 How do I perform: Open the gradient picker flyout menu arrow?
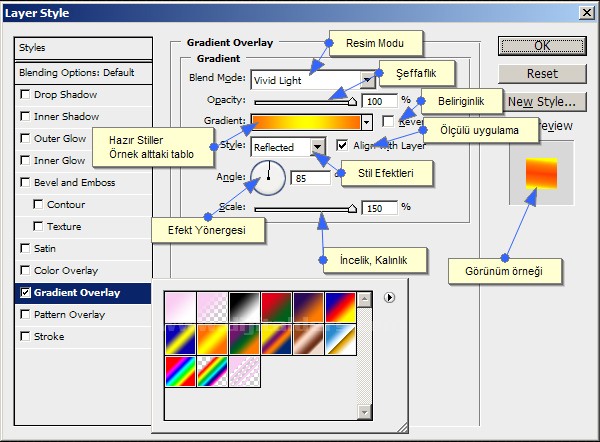[x=389, y=297]
